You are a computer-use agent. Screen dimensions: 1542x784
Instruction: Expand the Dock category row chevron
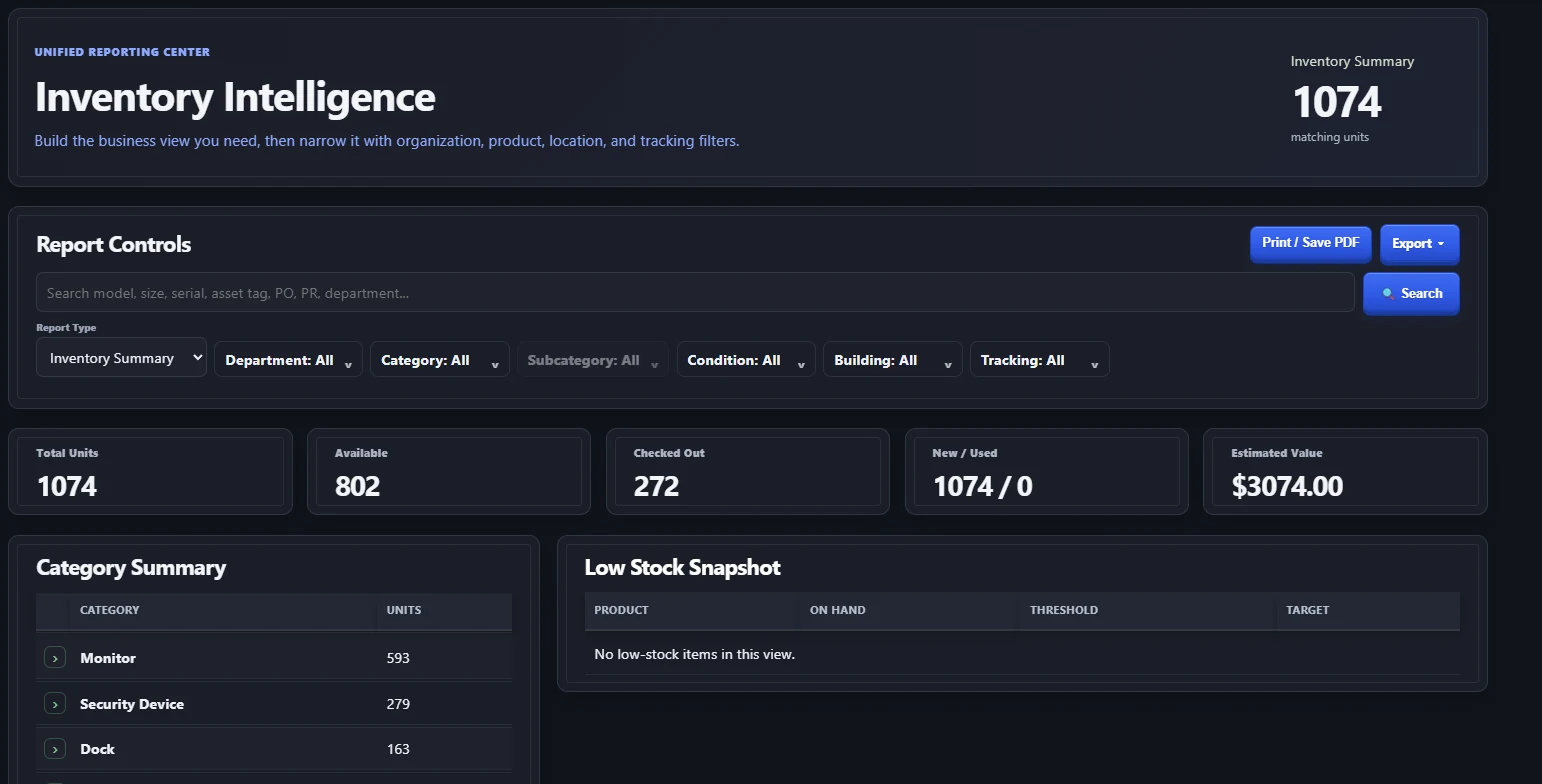coord(55,749)
